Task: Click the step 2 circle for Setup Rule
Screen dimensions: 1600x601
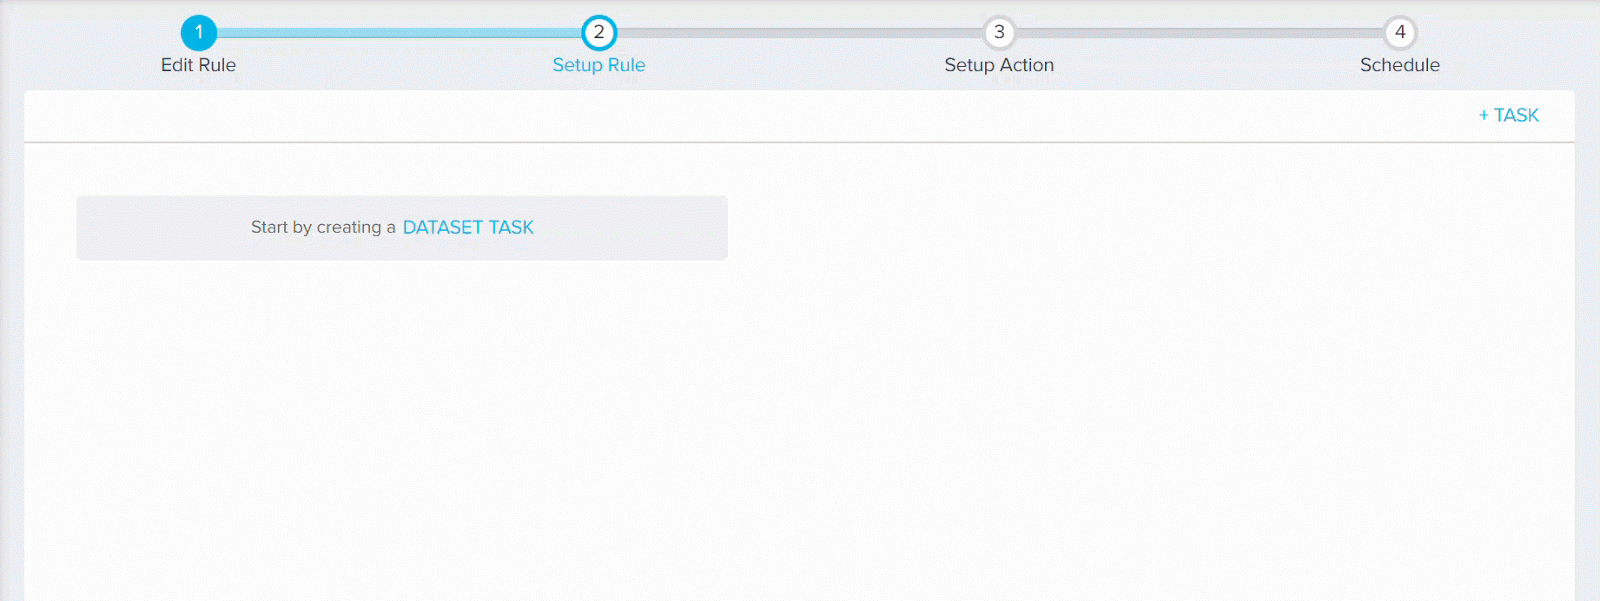Action: [599, 33]
